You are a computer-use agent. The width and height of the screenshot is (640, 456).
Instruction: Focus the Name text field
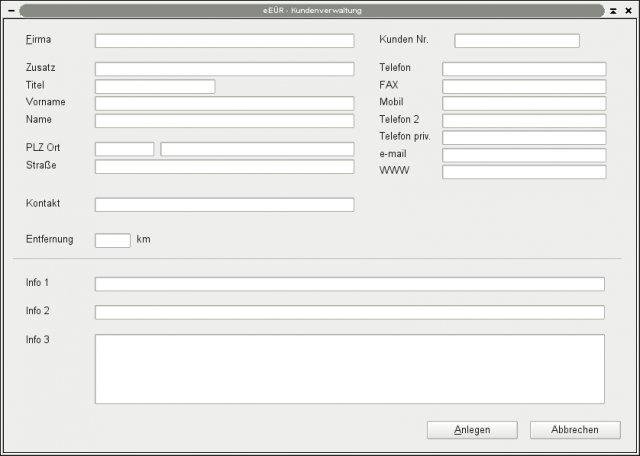coord(224,121)
